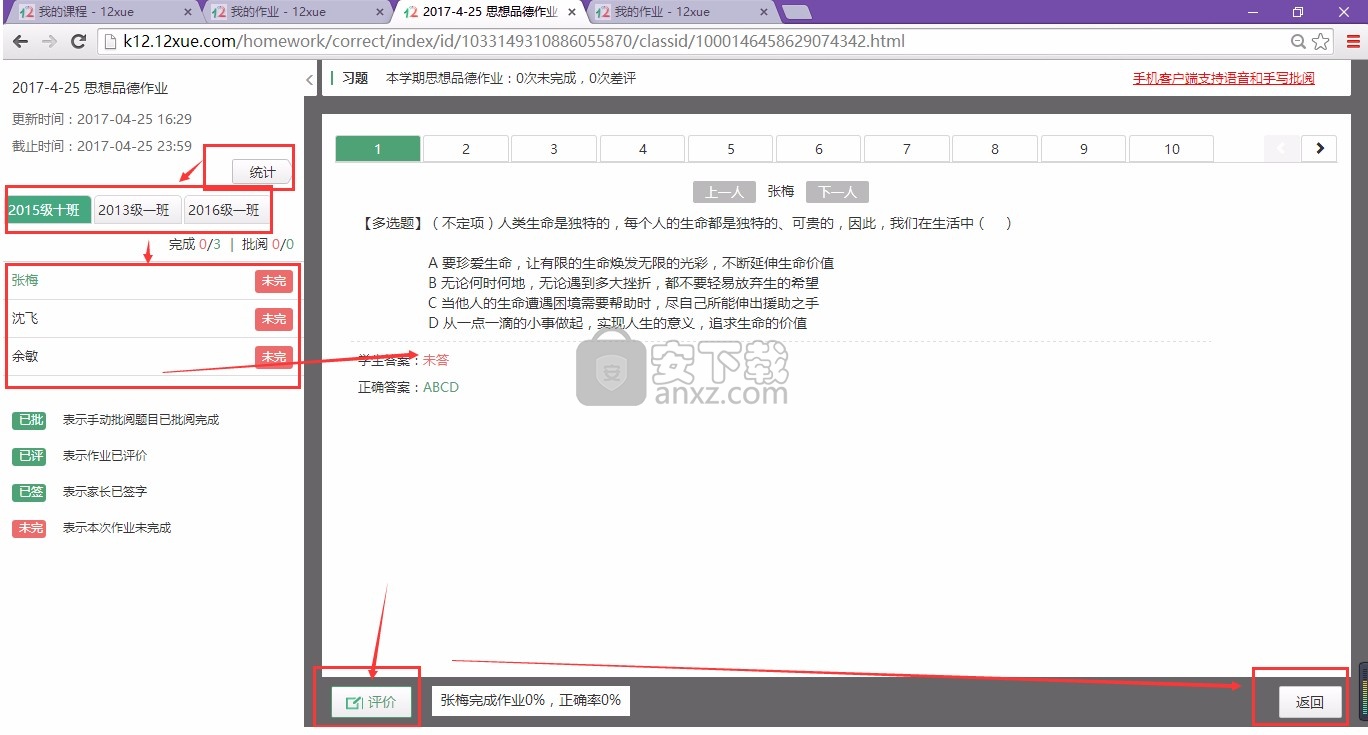The width and height of the screenshot is (1368, 735).
Task: Close the first 我的课程 tab
Action: coord(190,12)
